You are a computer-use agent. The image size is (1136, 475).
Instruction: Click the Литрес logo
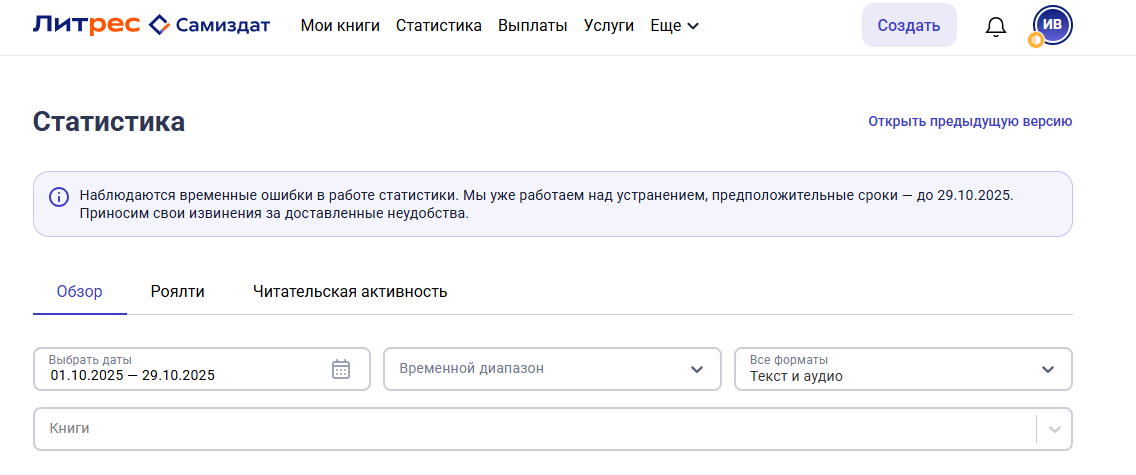point(86,25)
